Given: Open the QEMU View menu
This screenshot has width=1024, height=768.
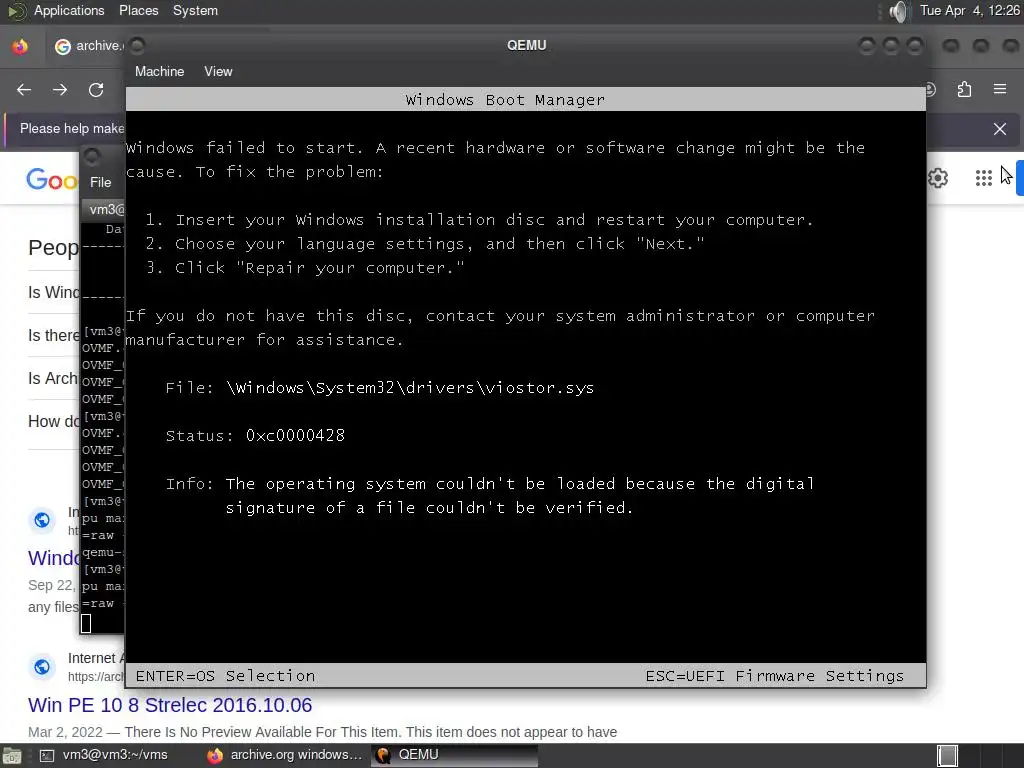Looking at the screenshot, I should point(218,71).
